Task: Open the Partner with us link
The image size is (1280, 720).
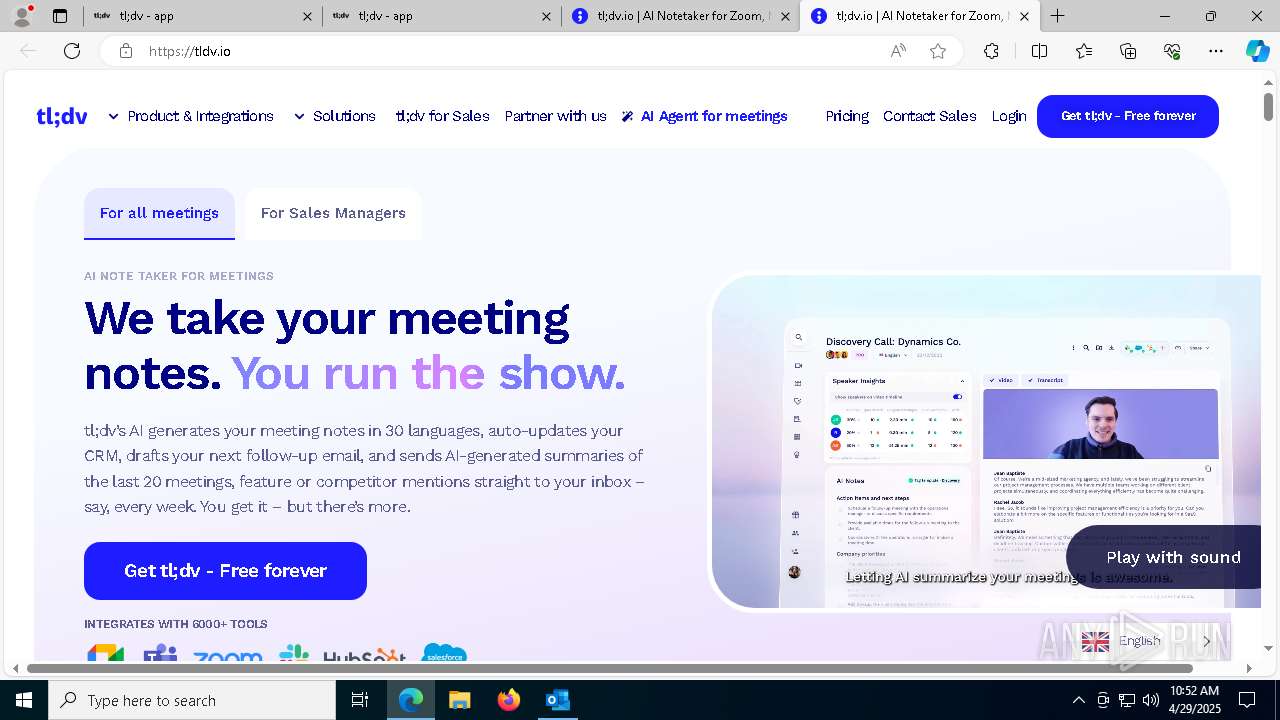Action: pos(555,116)
